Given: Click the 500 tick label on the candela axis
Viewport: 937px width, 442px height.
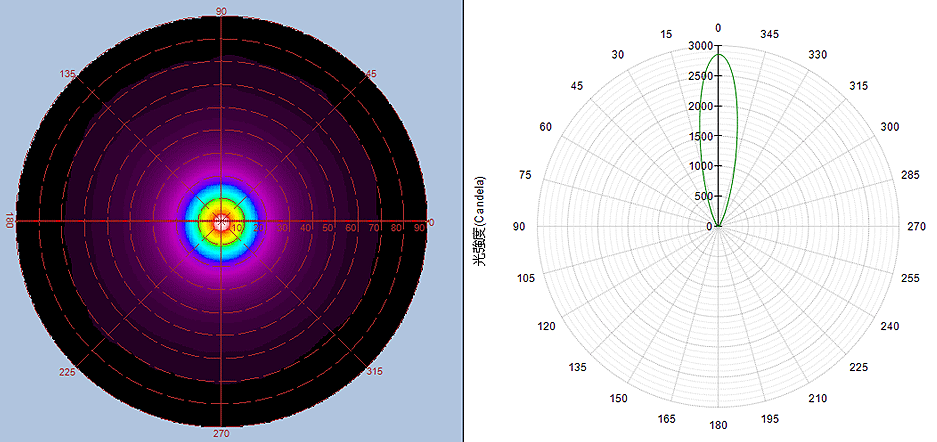Looking at the screenshot, I should (703, 196).
